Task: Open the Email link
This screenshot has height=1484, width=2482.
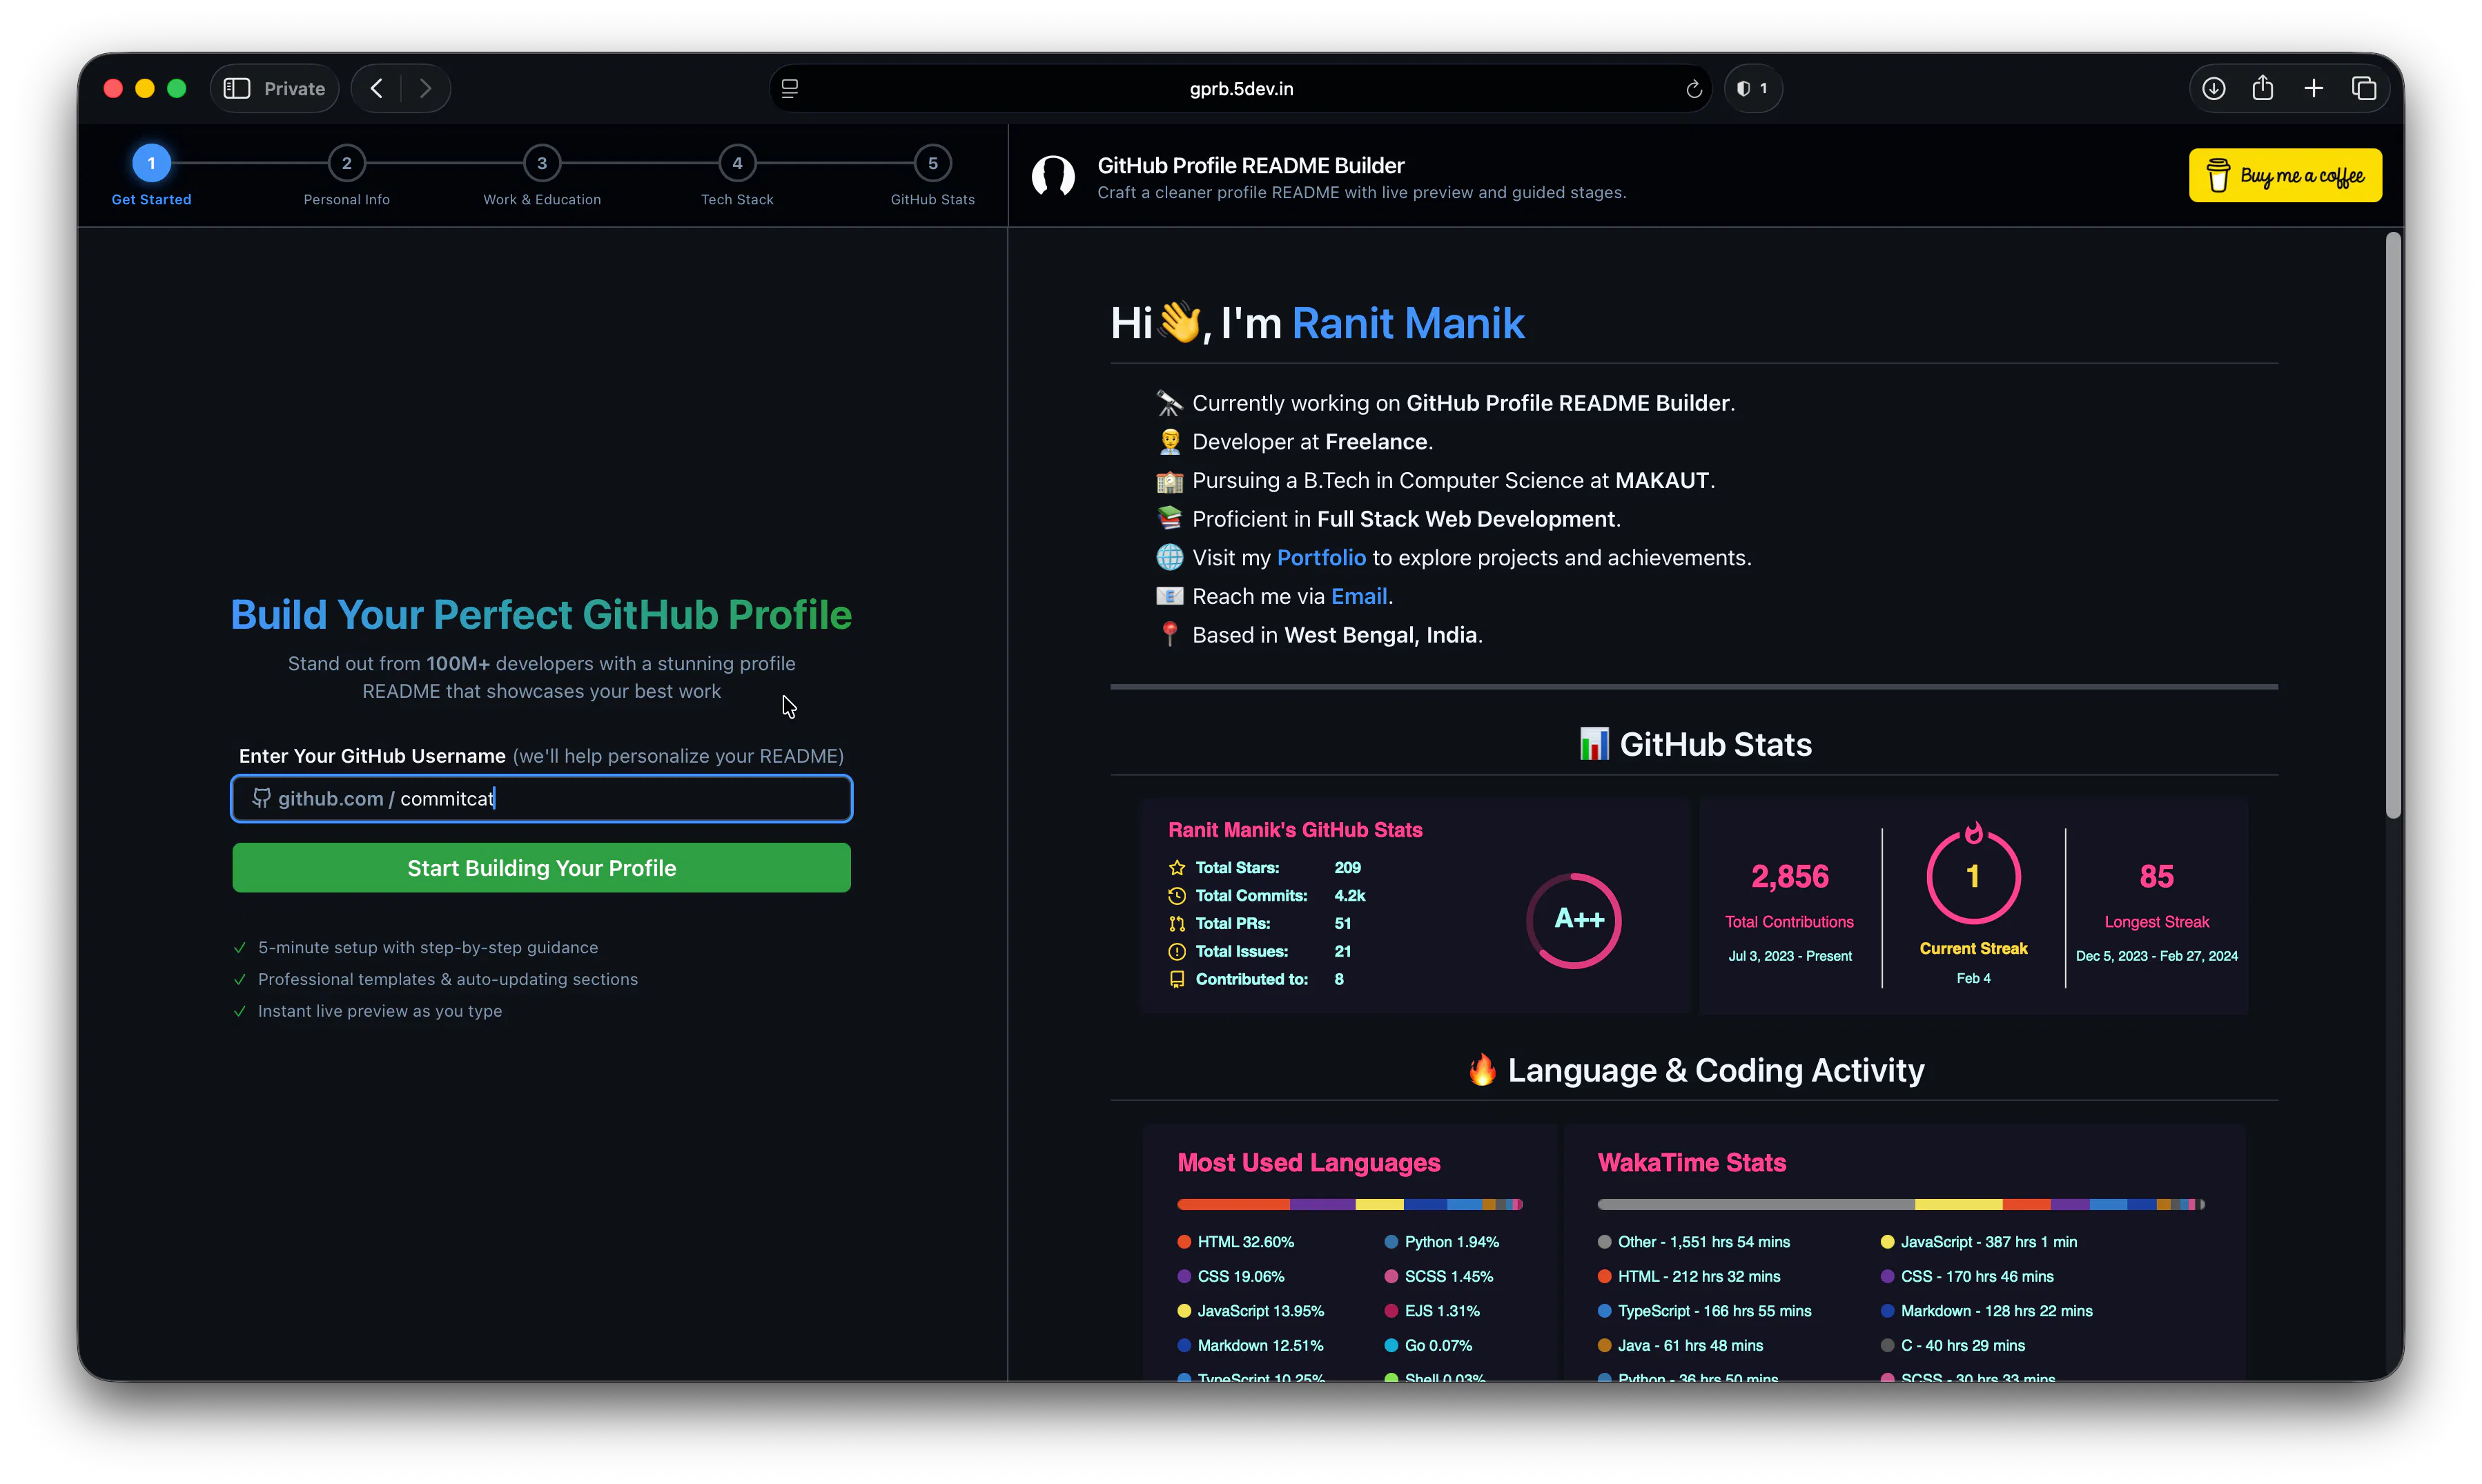Action: tap(1359, 596)
